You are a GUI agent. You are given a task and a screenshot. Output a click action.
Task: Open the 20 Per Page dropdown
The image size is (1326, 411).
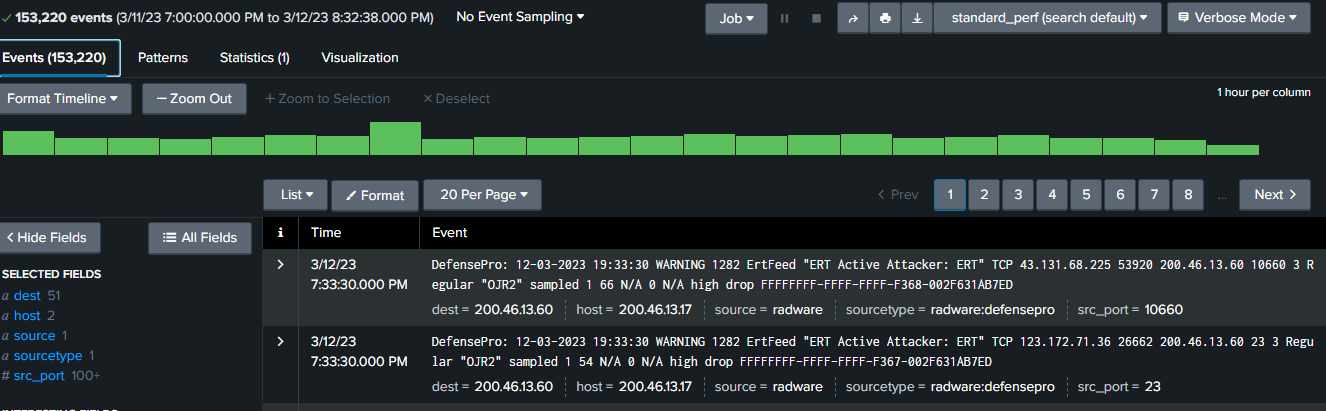point(482,195)
